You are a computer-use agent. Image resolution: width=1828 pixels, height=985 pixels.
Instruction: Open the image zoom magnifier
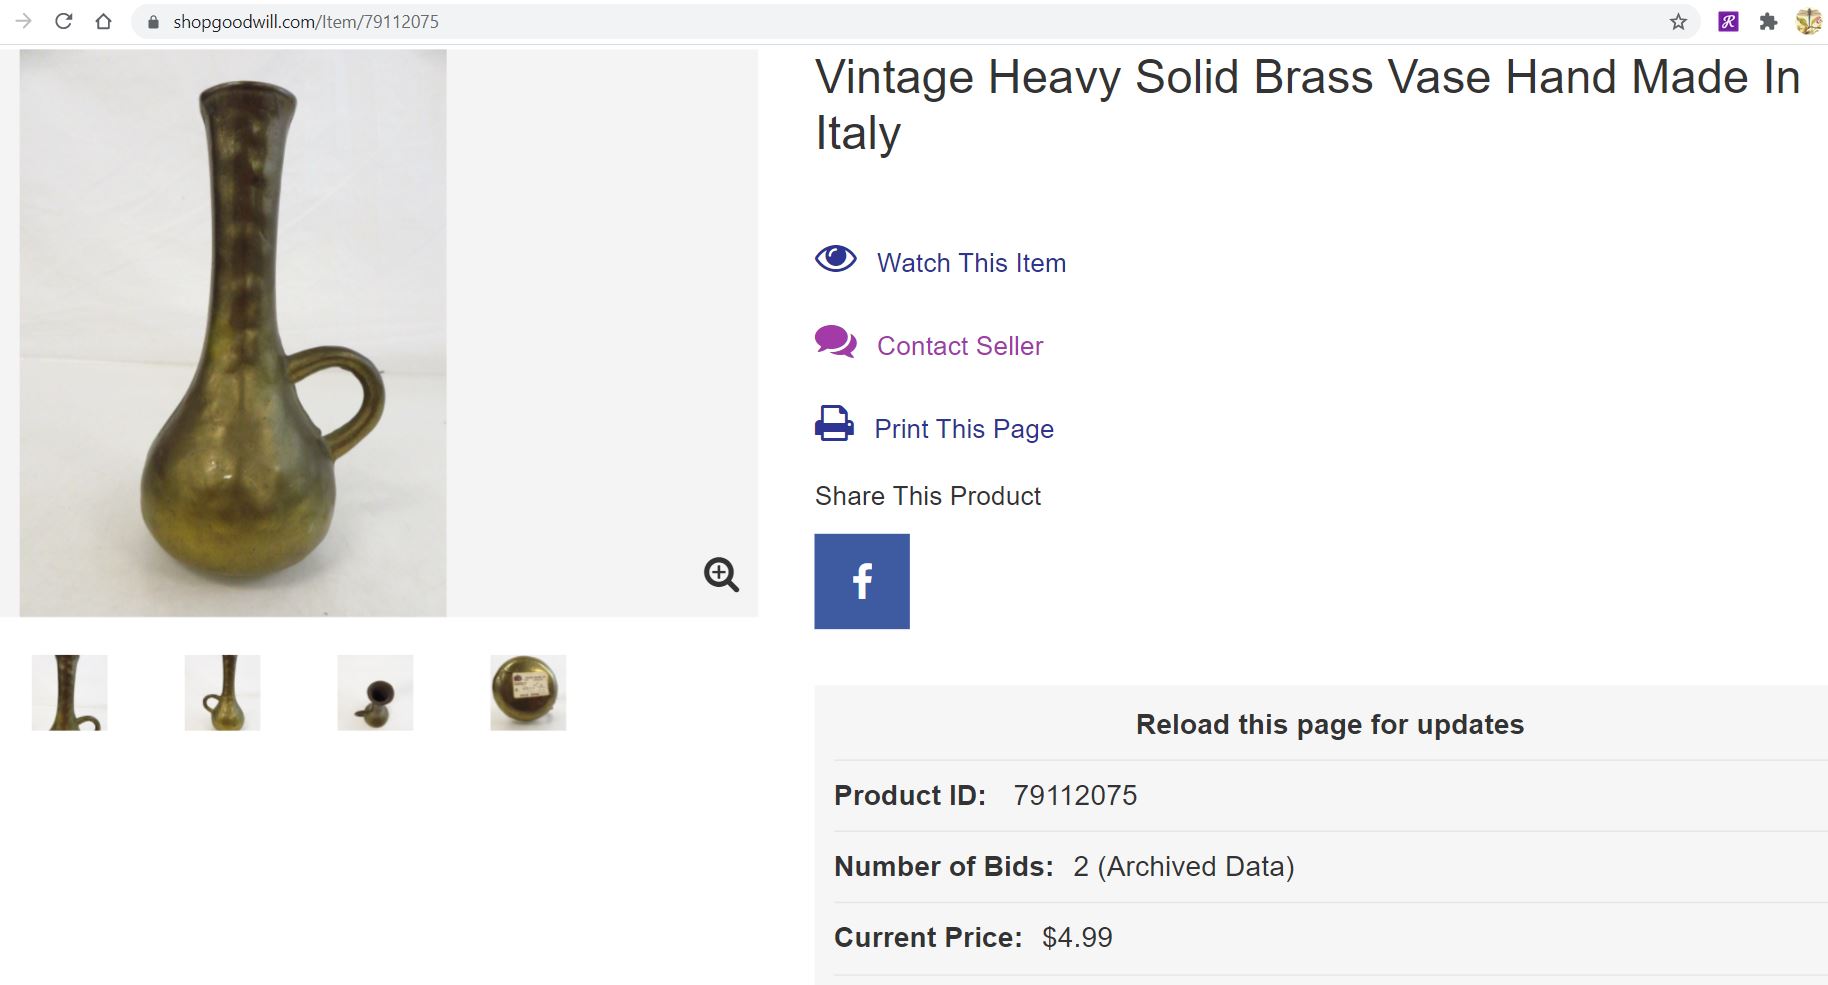click(719, 575)
